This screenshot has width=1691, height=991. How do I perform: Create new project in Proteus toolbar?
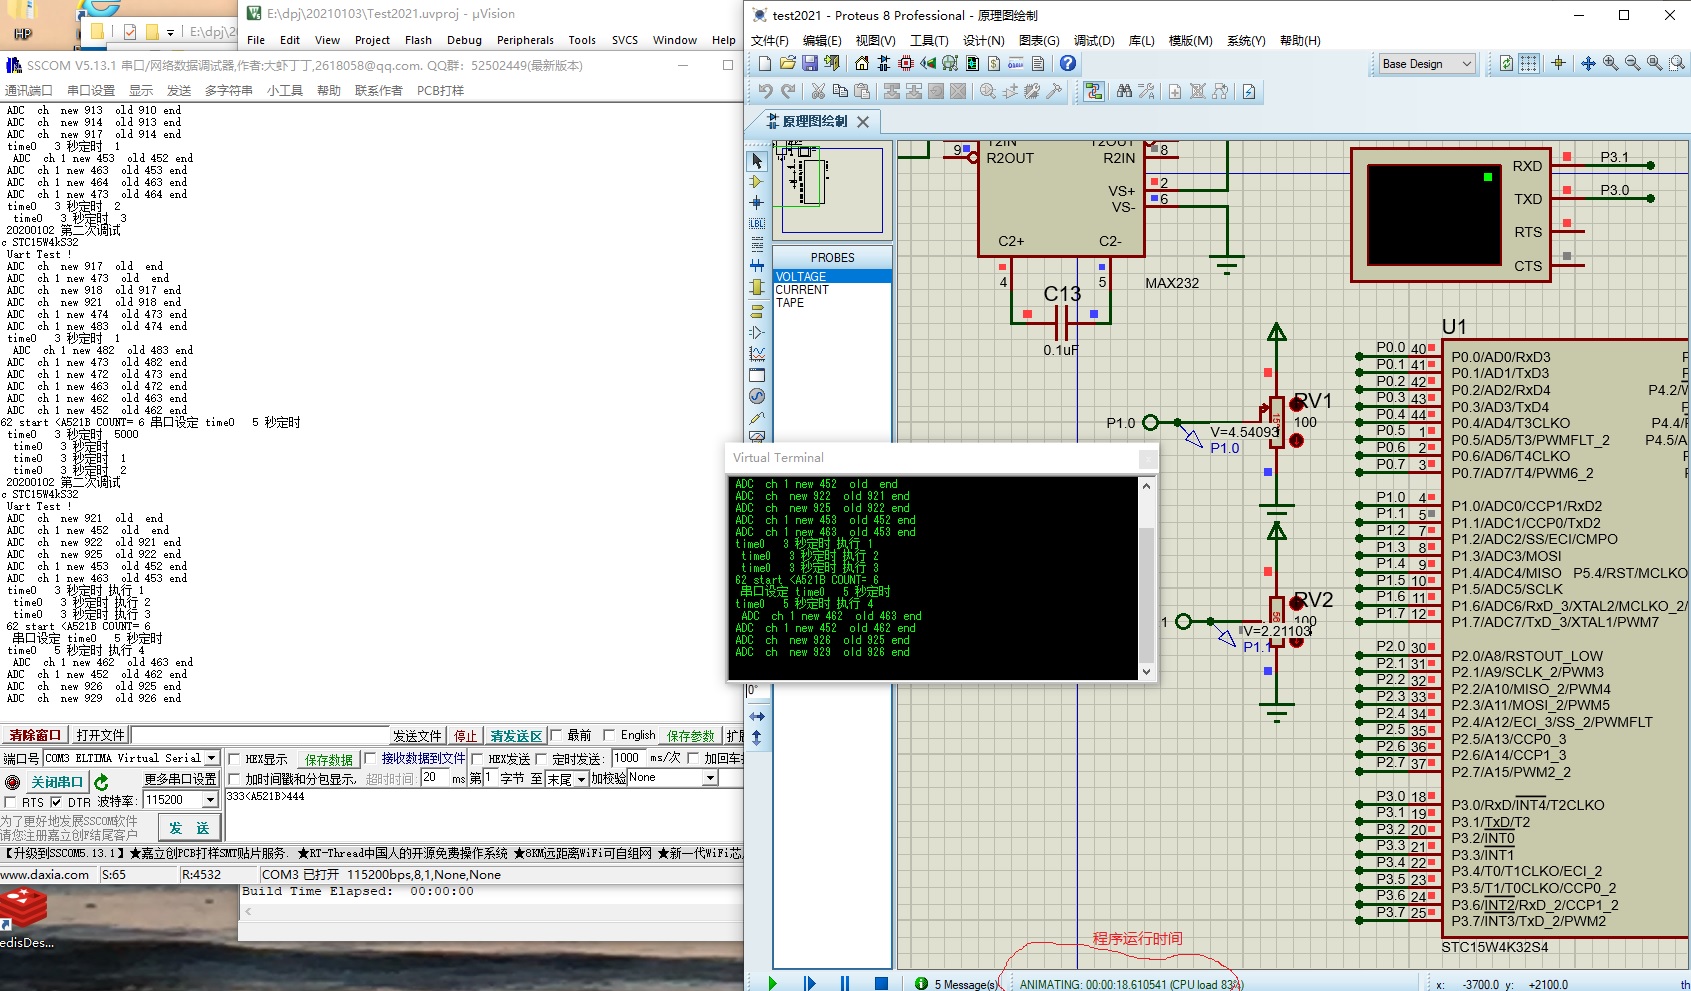click(x=765, y=63)
